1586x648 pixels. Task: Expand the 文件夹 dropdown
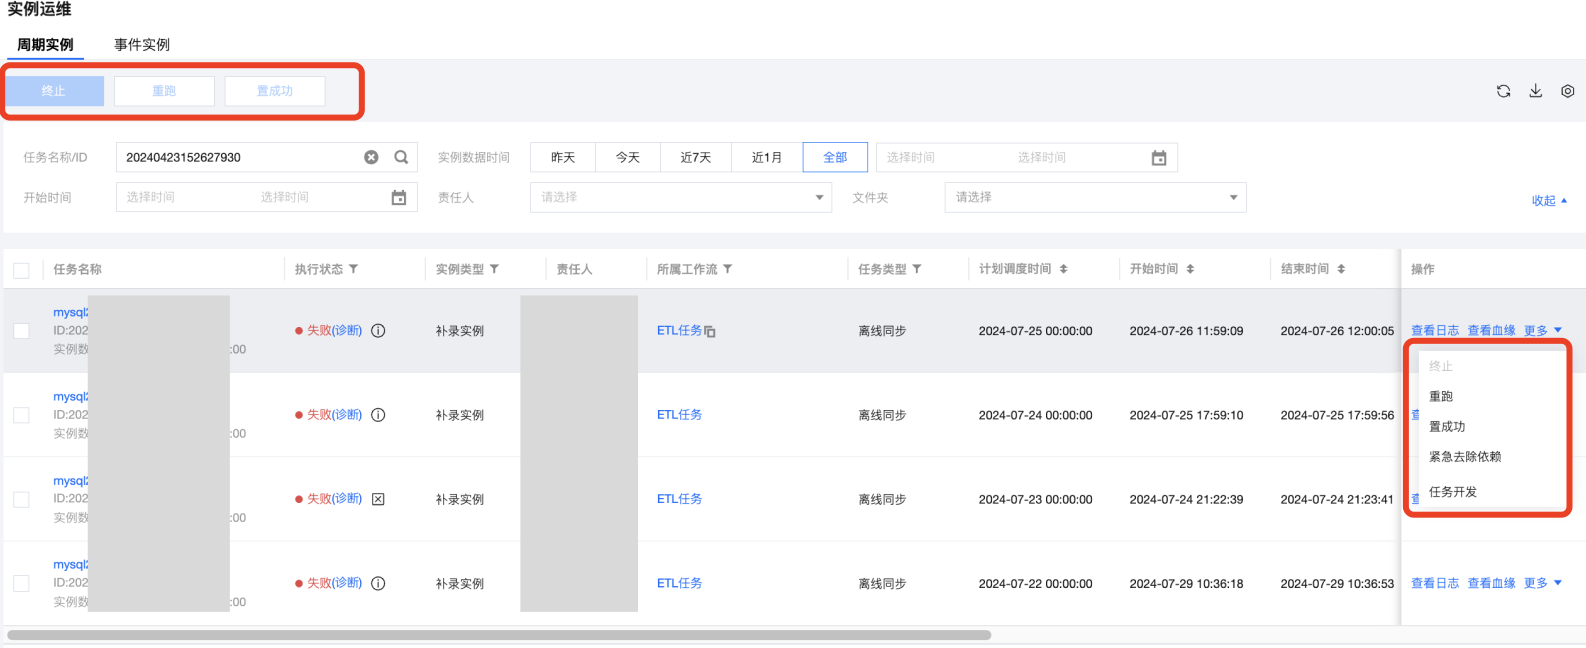point(1095,197)
